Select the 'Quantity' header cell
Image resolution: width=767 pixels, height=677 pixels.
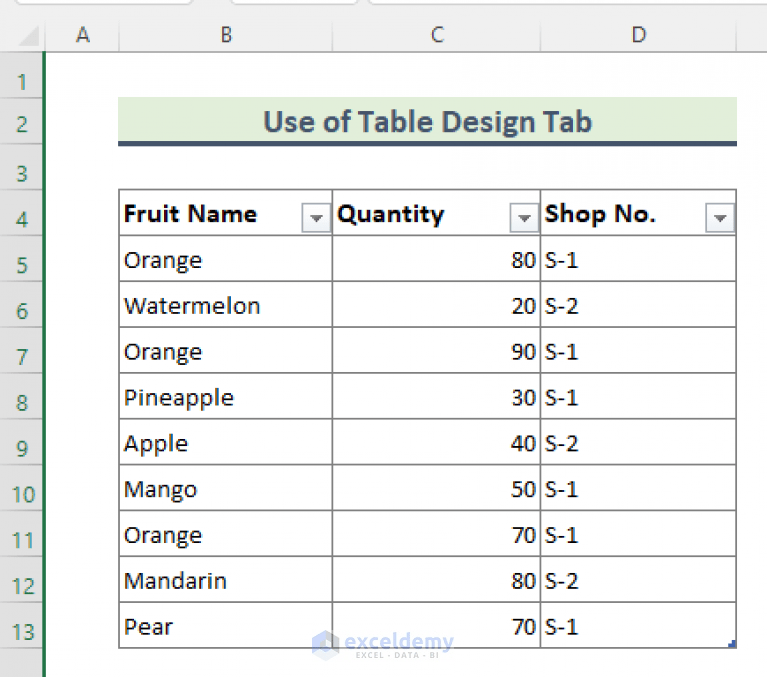click(x=436, y=213)
